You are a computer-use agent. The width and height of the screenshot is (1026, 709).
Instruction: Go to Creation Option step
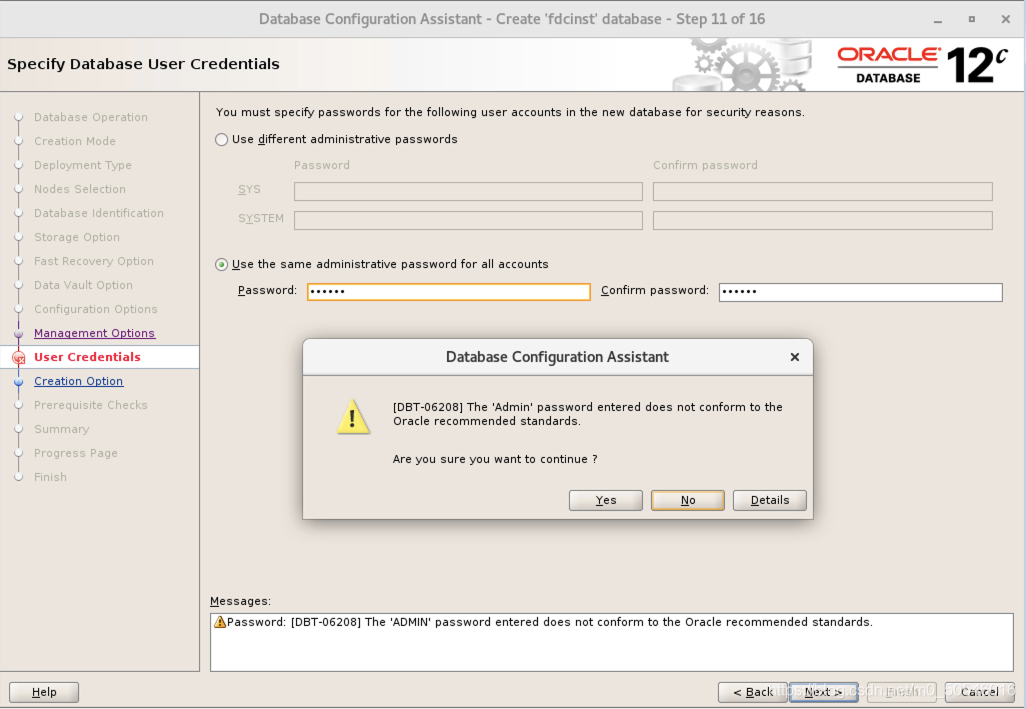pos(79,381)
